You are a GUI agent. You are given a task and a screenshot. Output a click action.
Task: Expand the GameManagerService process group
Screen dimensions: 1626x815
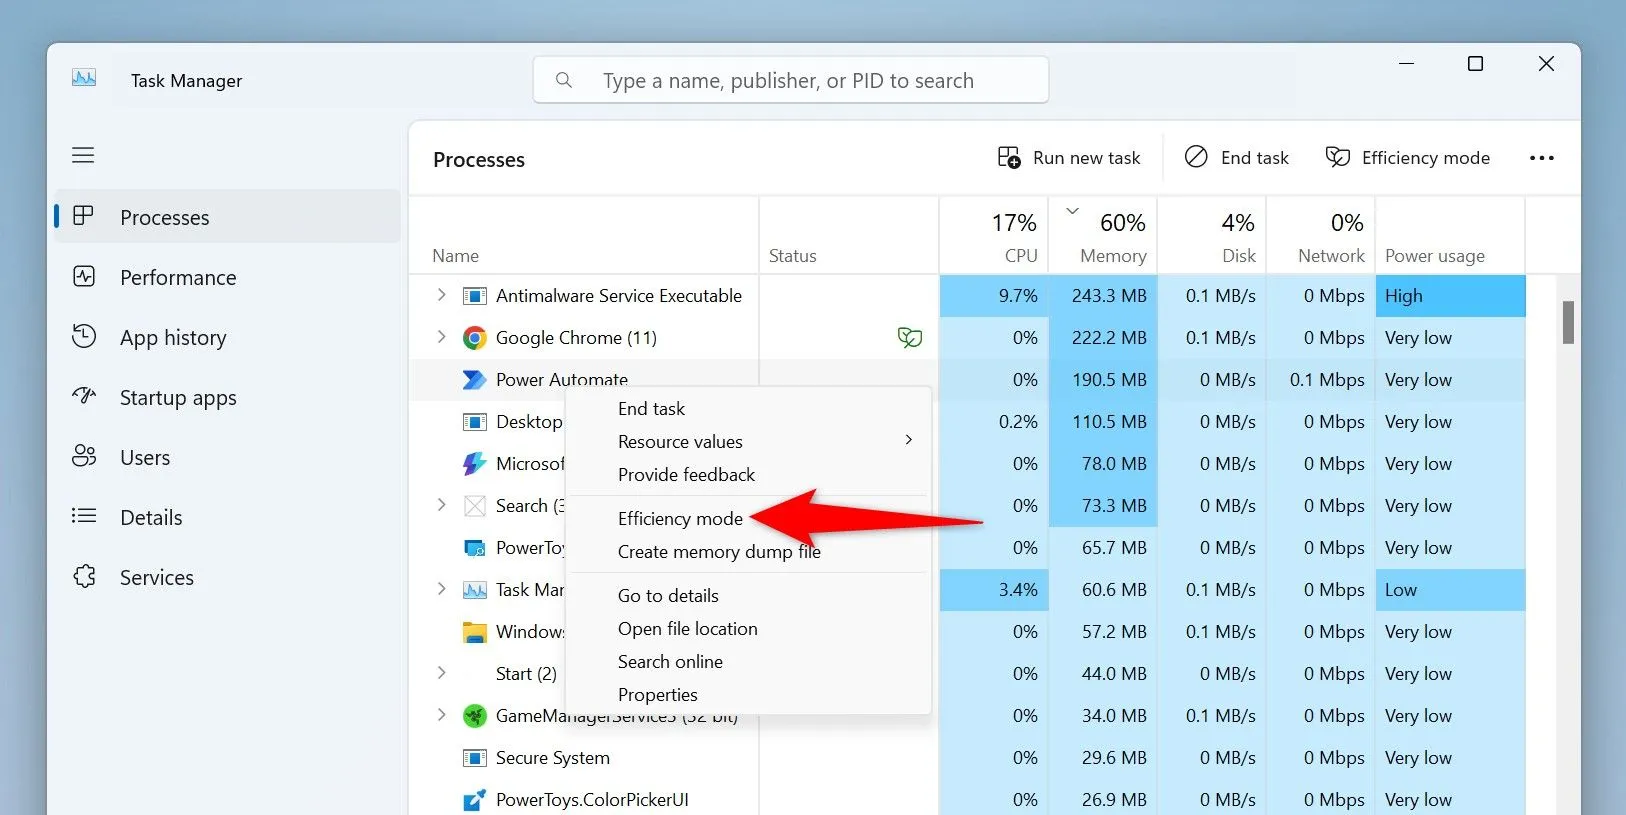coord(441,715)
